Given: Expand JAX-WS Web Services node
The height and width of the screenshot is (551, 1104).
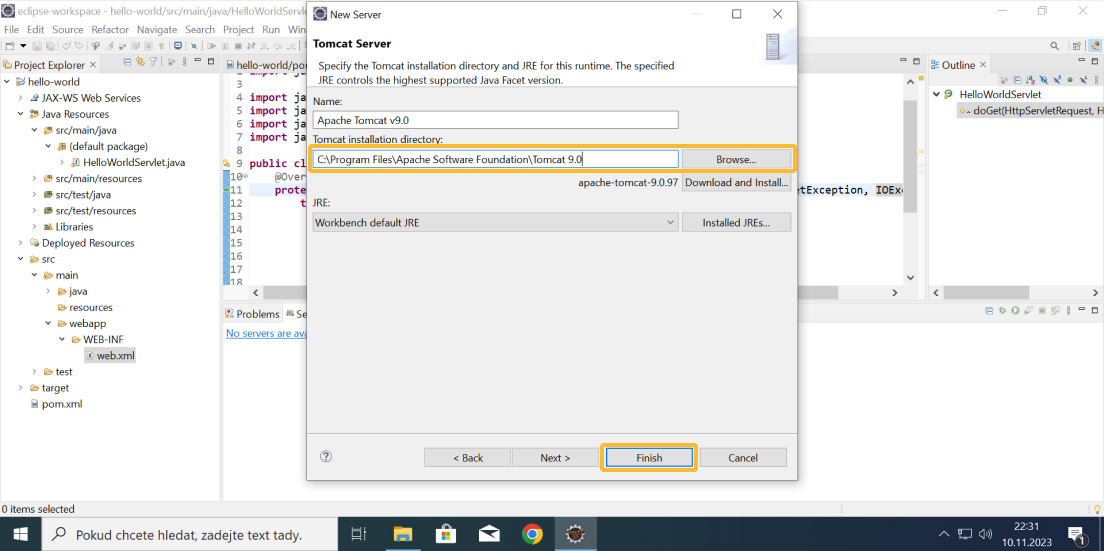Looking at the screenshot, I should tap(21, 98).
